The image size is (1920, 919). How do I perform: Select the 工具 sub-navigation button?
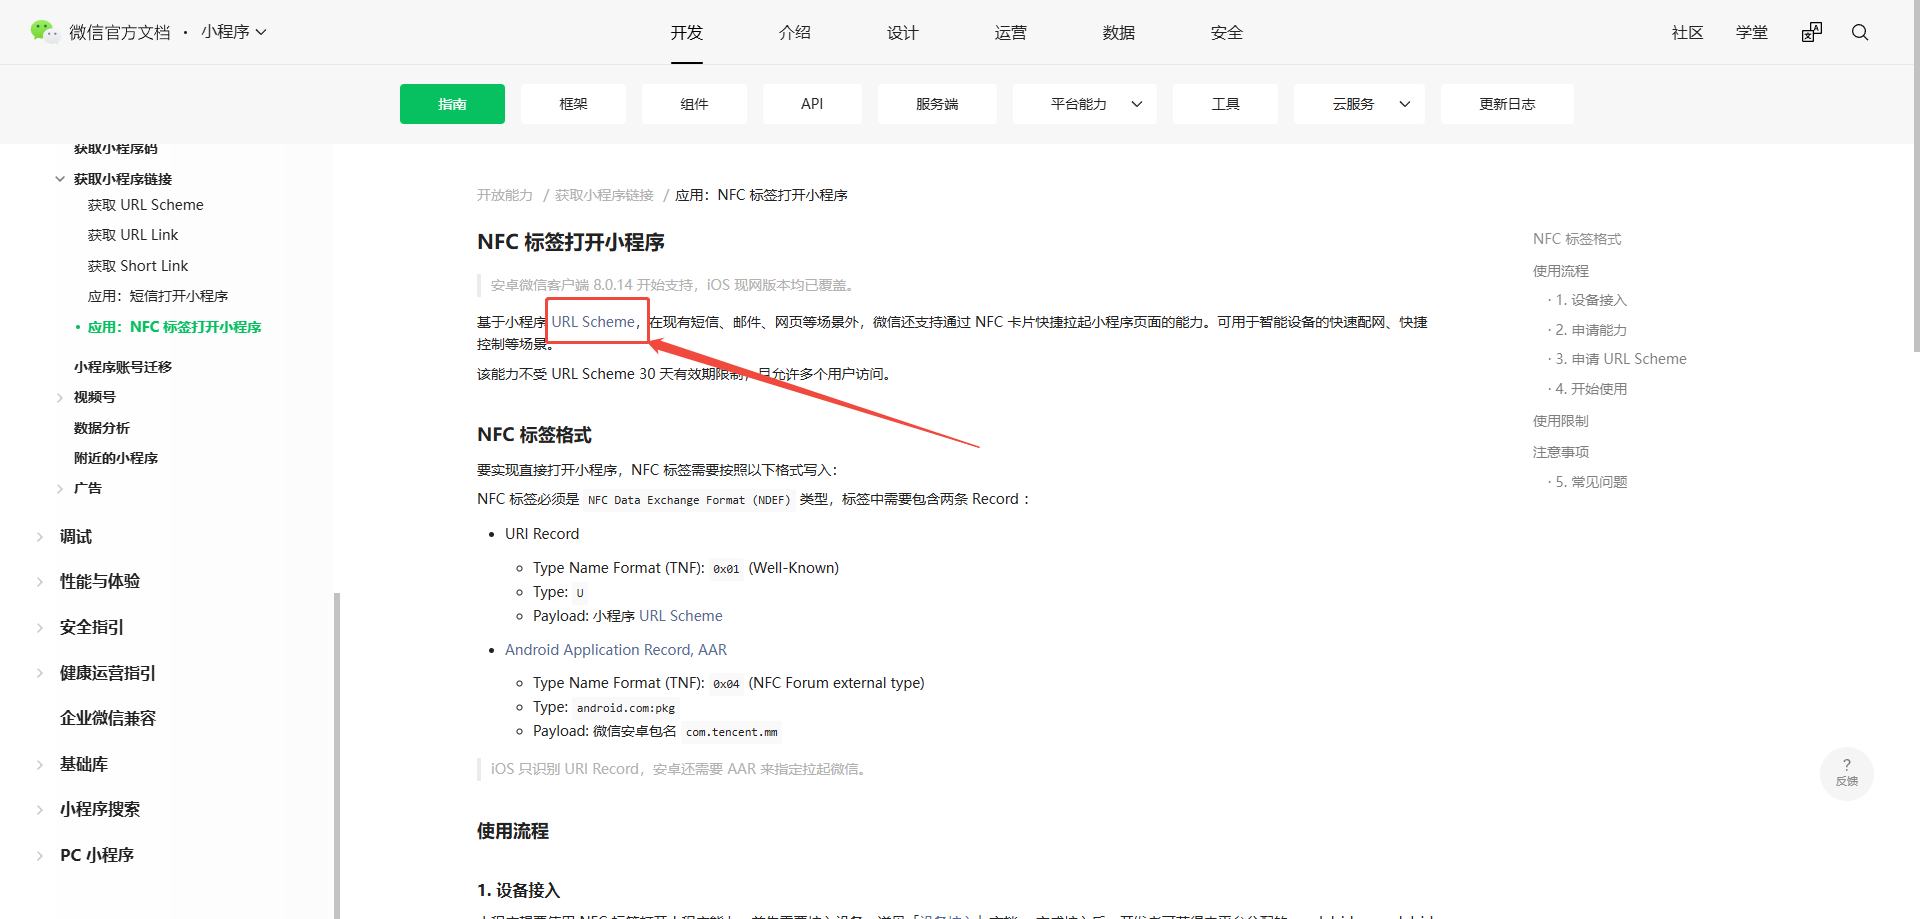click(x=1225, y=104)
